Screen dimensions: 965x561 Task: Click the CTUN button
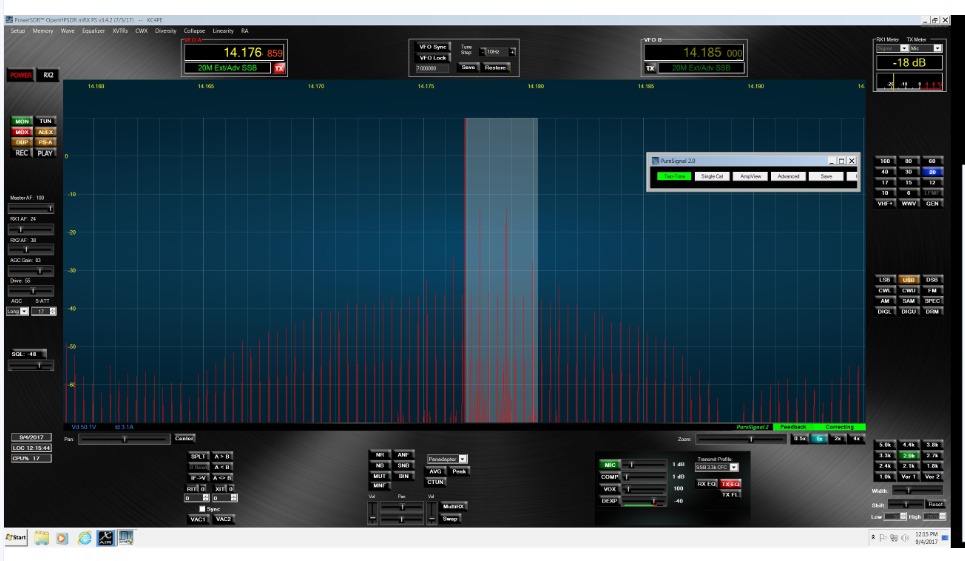tap(435, 482)
